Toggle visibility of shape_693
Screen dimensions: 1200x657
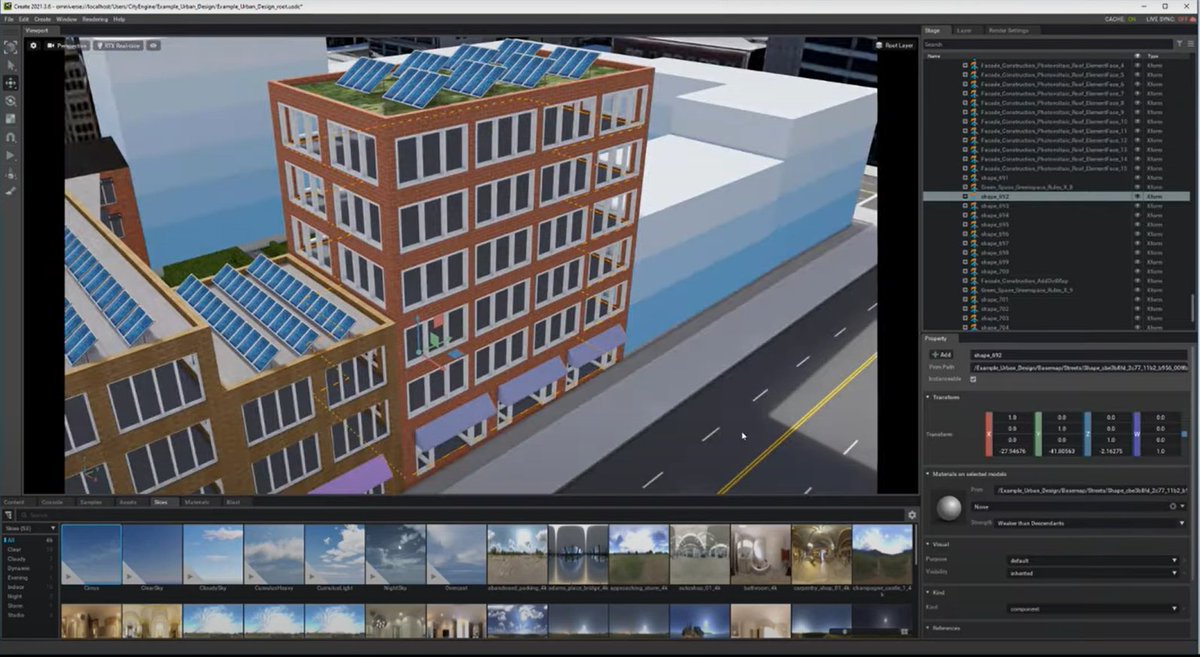coord(1137,206)
